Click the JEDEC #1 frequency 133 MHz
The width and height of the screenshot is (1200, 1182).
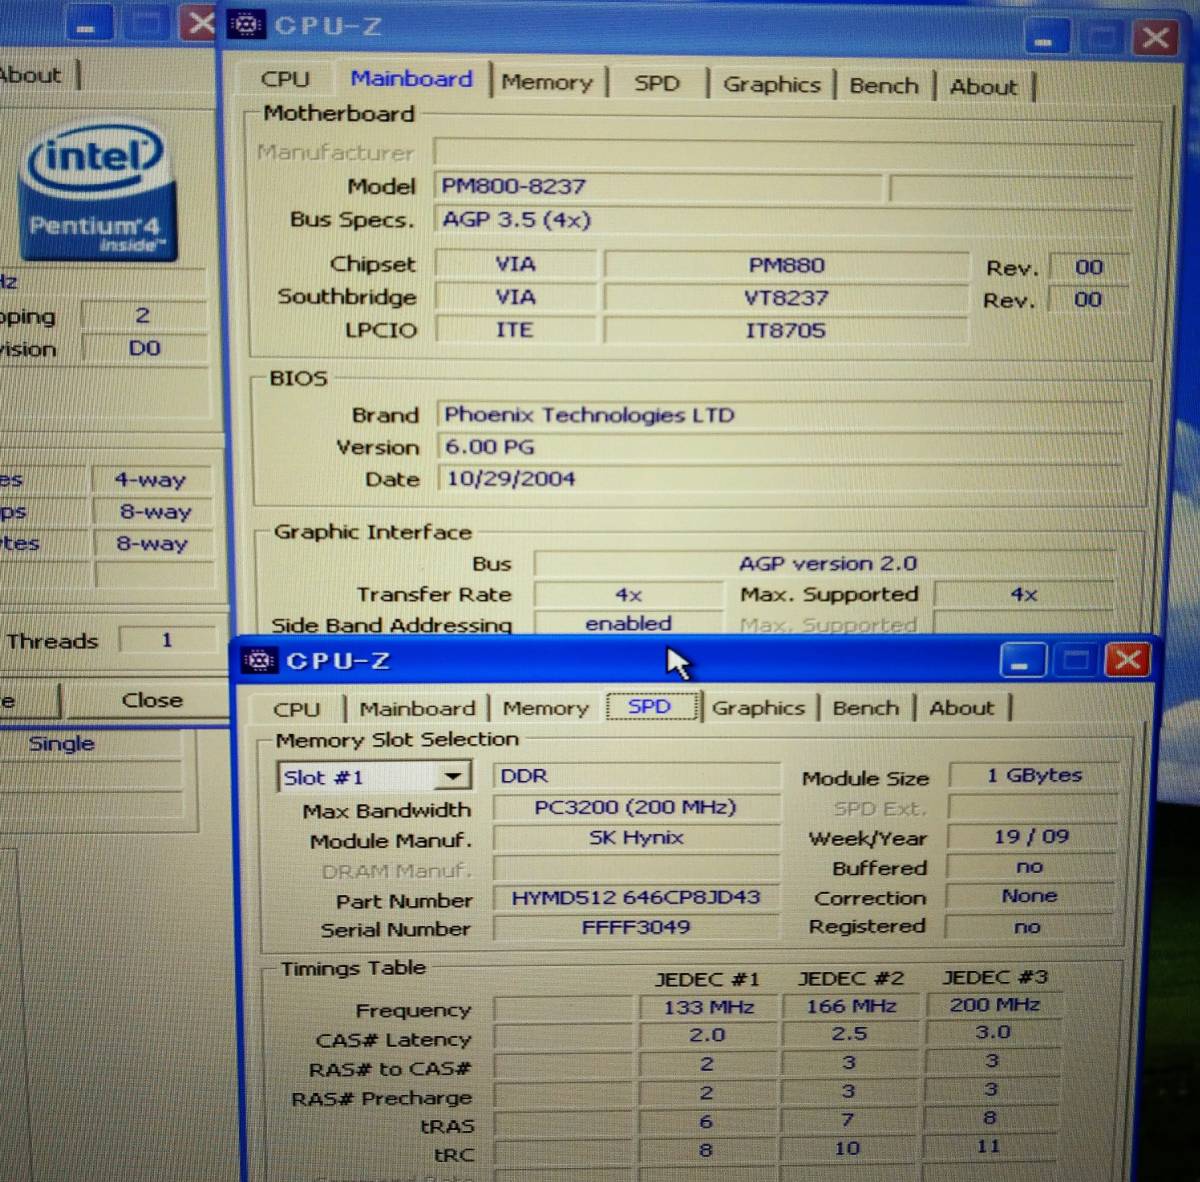click(x=709, y=1007)
